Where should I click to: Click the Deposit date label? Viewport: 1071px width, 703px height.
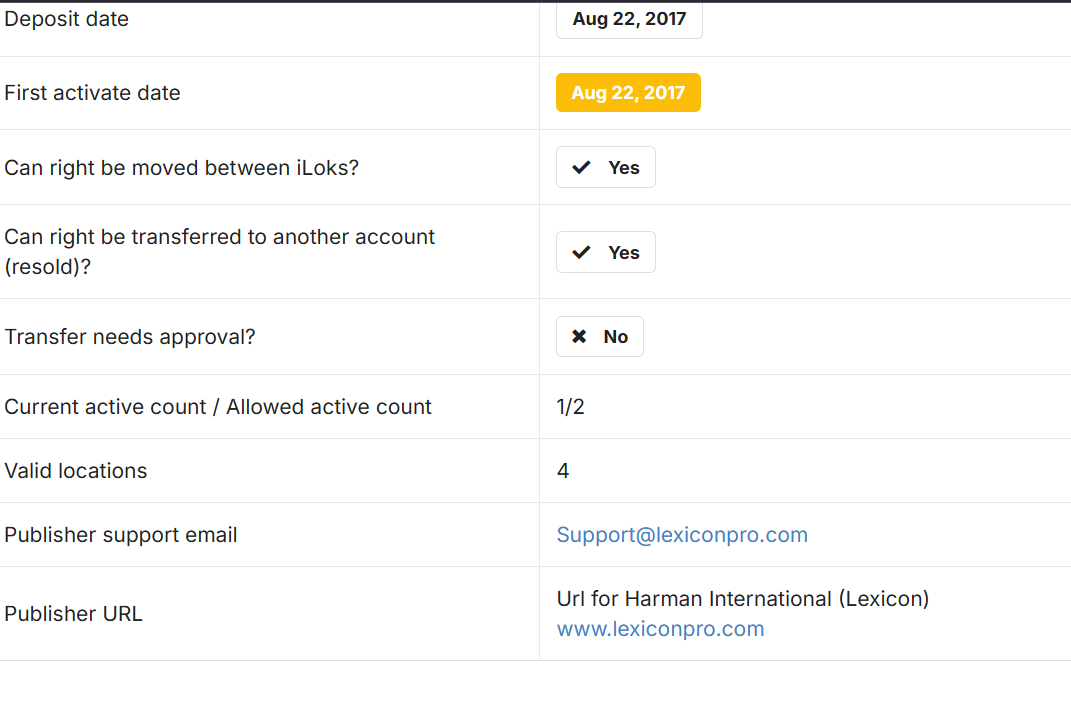coord(66,19)
